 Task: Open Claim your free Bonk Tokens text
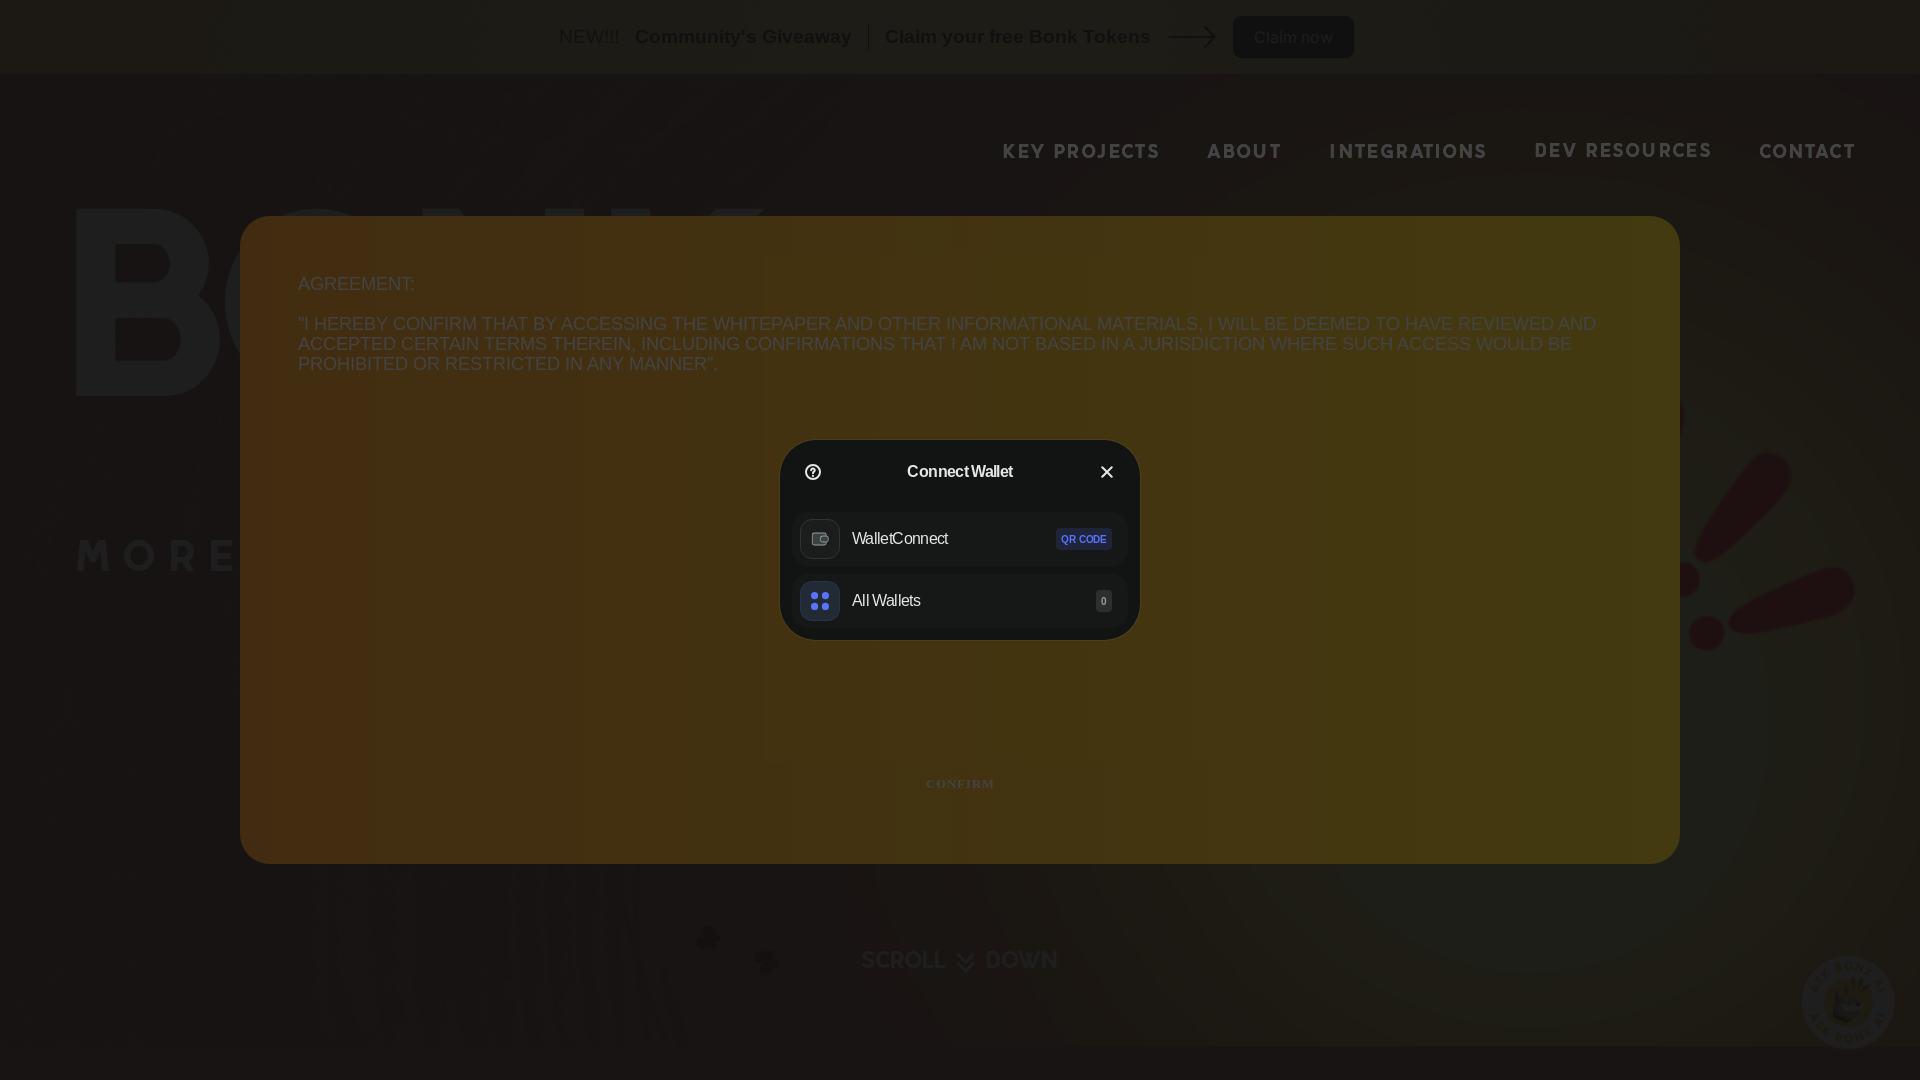click(x=1017, y=37)
